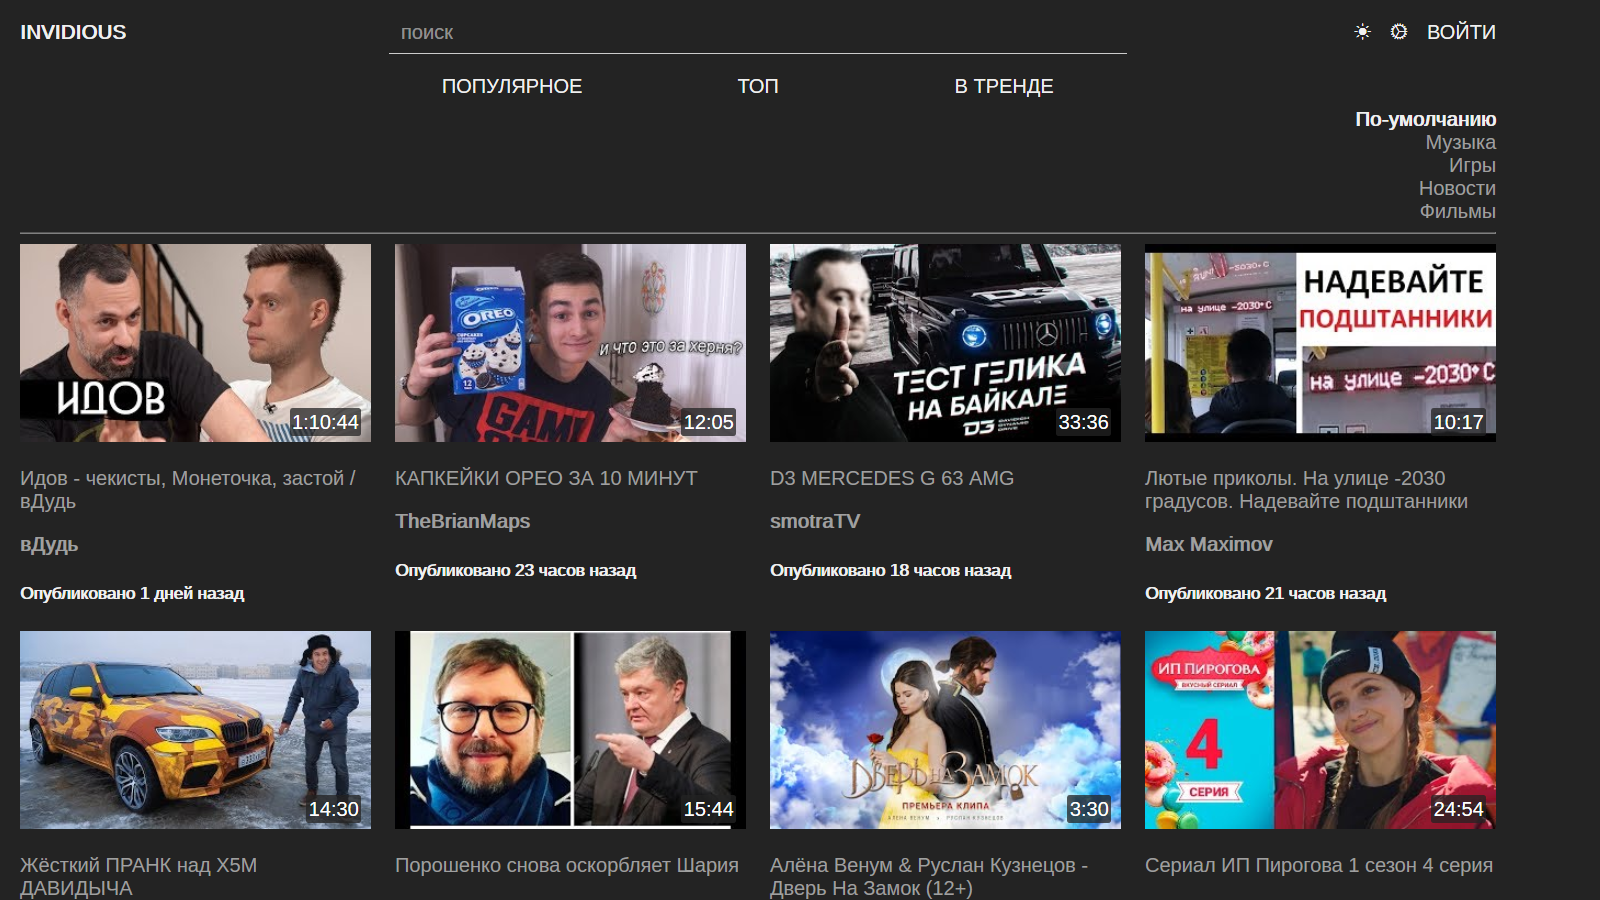
Task: Focus the поиск search field
Action: (758, 33)
